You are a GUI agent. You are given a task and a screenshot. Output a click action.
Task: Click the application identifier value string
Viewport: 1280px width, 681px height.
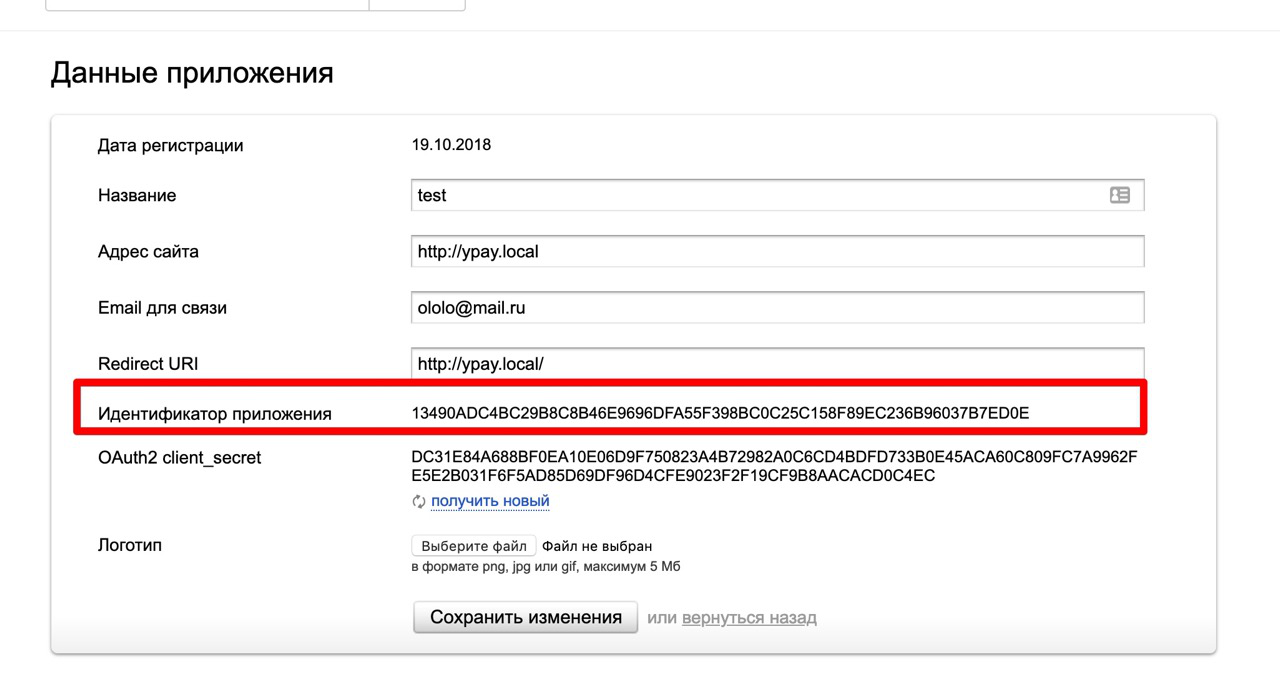click(x=720, y=413)
